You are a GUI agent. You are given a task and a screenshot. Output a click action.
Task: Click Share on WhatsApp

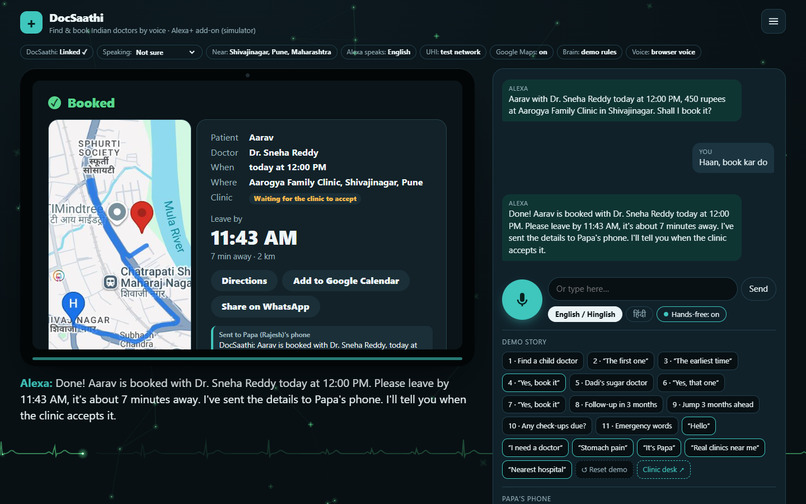(265, 307)
